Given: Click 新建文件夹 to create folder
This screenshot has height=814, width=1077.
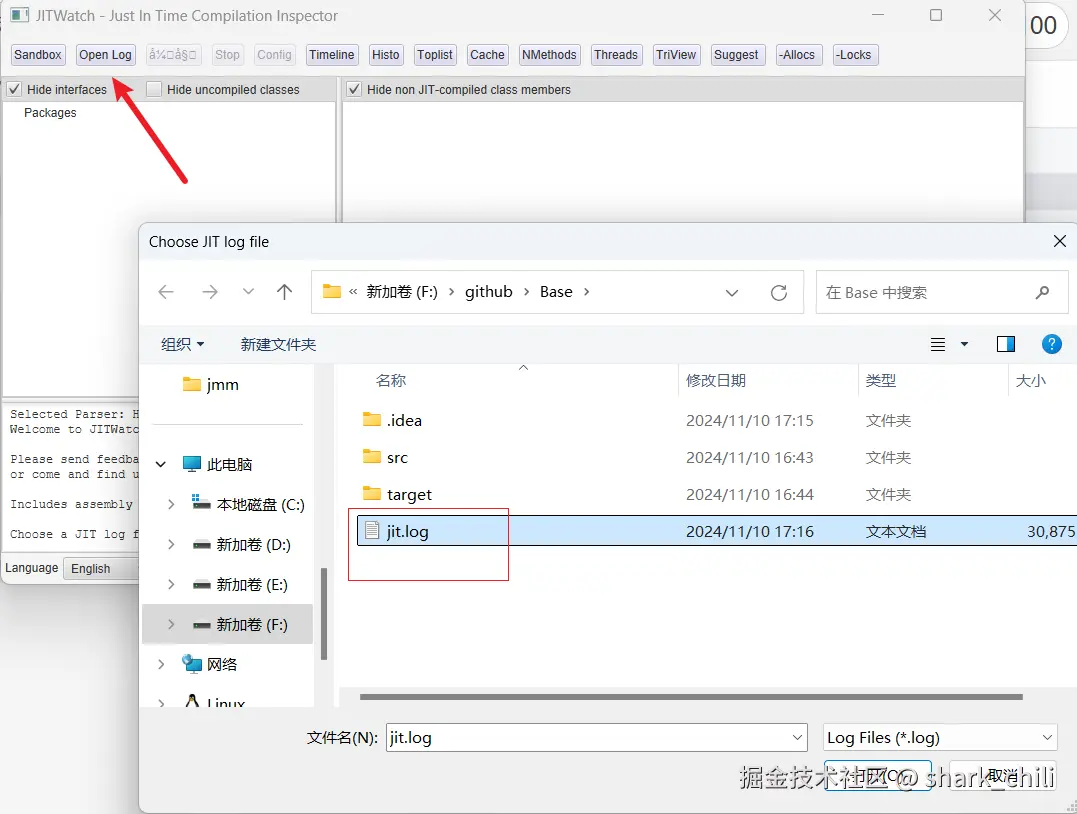Looking at the screenshot, I should tap(278, 344).
